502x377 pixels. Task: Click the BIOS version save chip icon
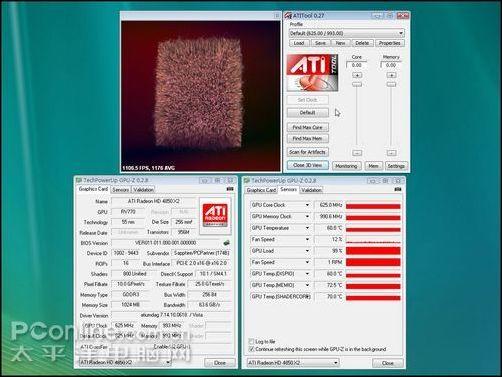tap(227, 243)
